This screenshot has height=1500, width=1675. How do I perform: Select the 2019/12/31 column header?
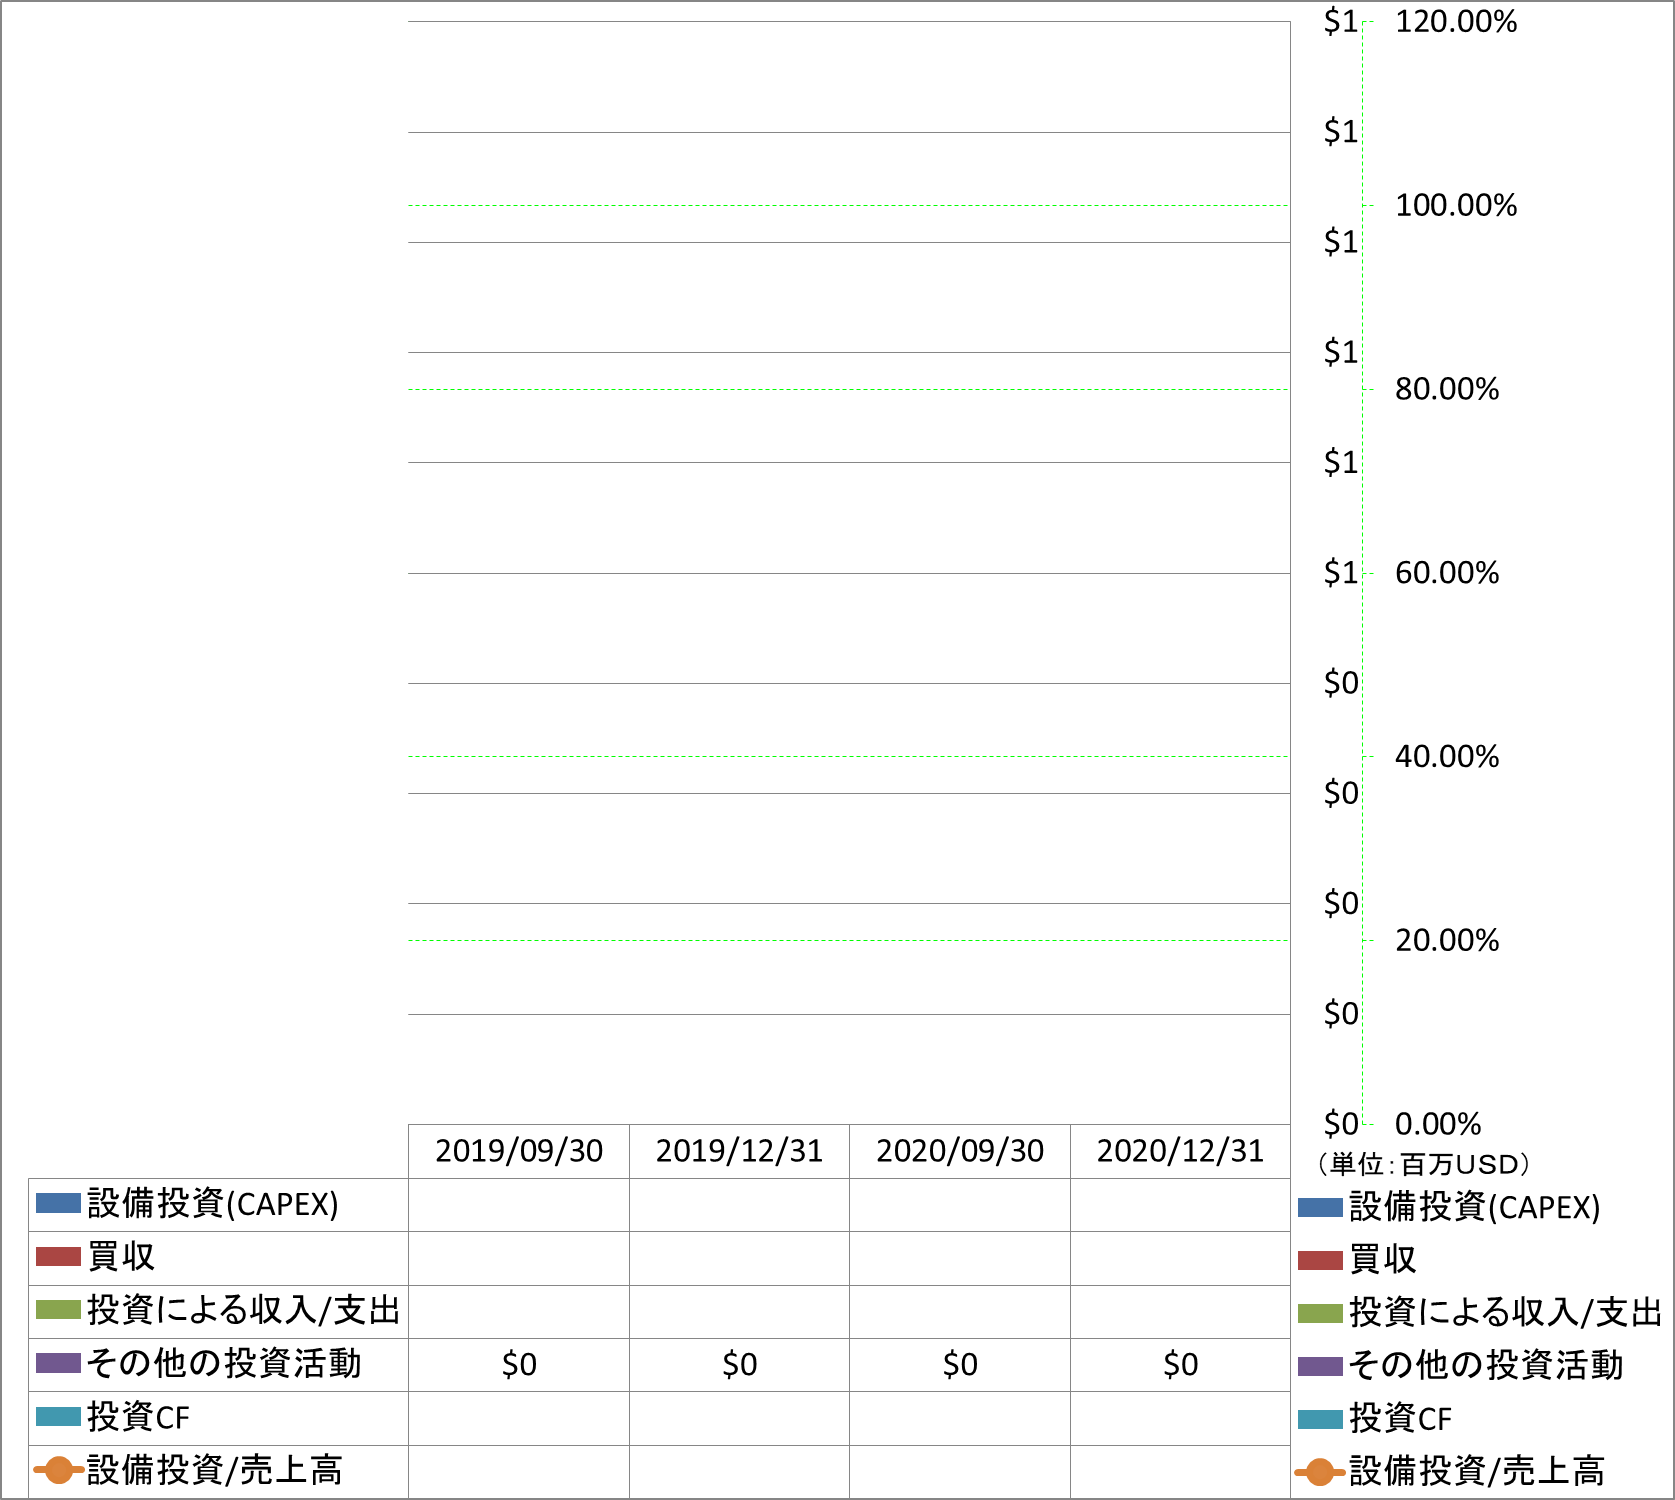click(x=739, y=1151)
